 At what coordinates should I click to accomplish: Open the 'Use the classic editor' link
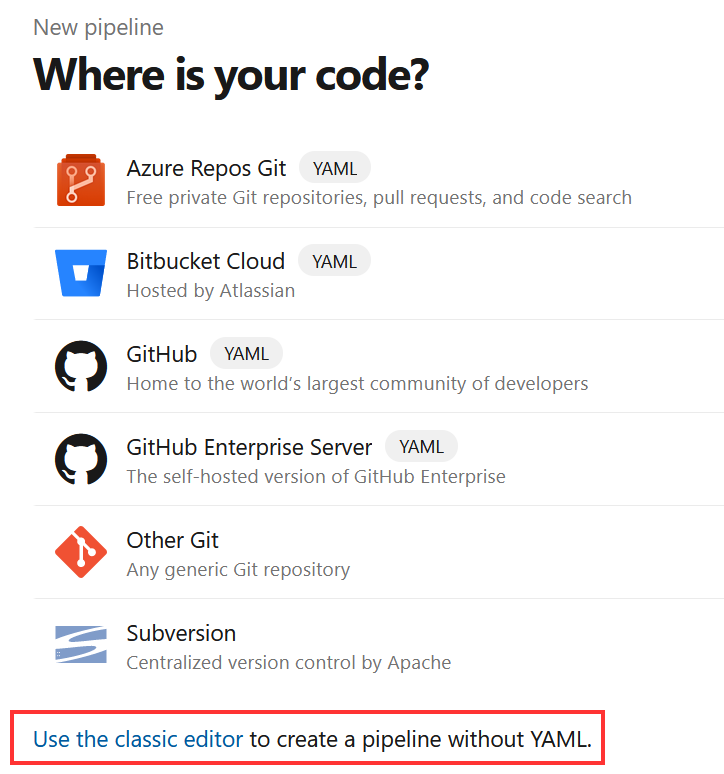(x=138, y=739)
